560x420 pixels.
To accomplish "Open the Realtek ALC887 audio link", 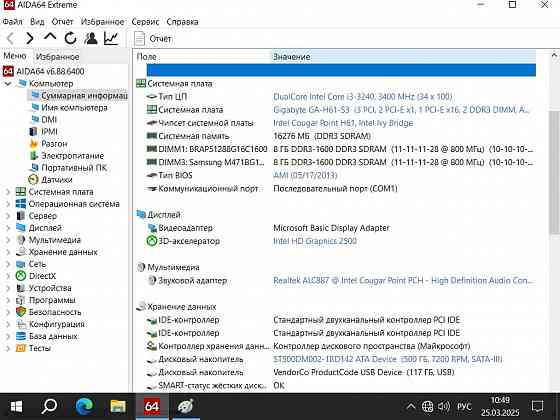I will [x=402, y=280].
